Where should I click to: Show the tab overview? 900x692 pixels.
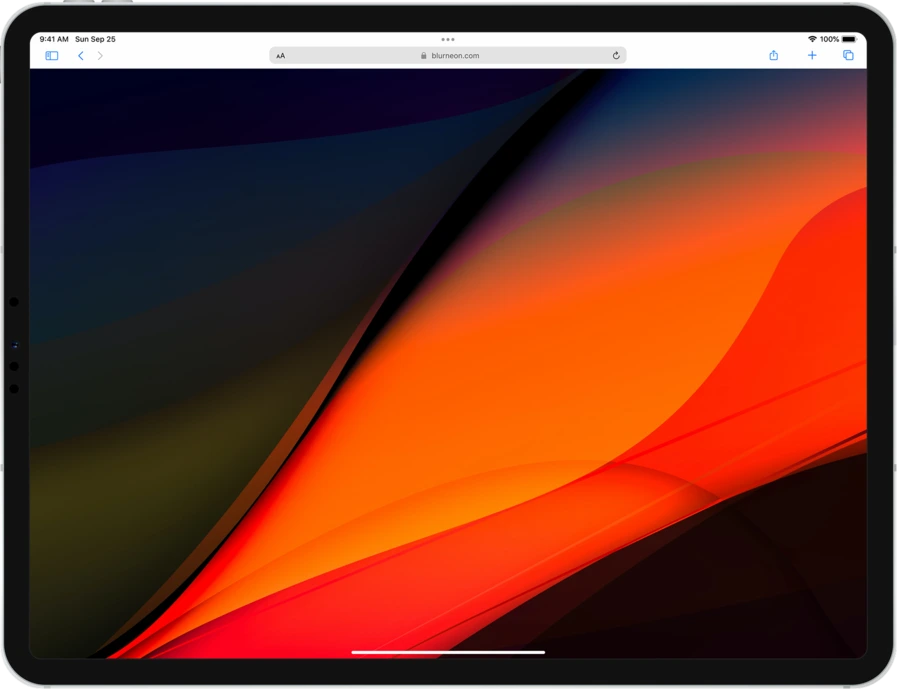tap(848, 56)
